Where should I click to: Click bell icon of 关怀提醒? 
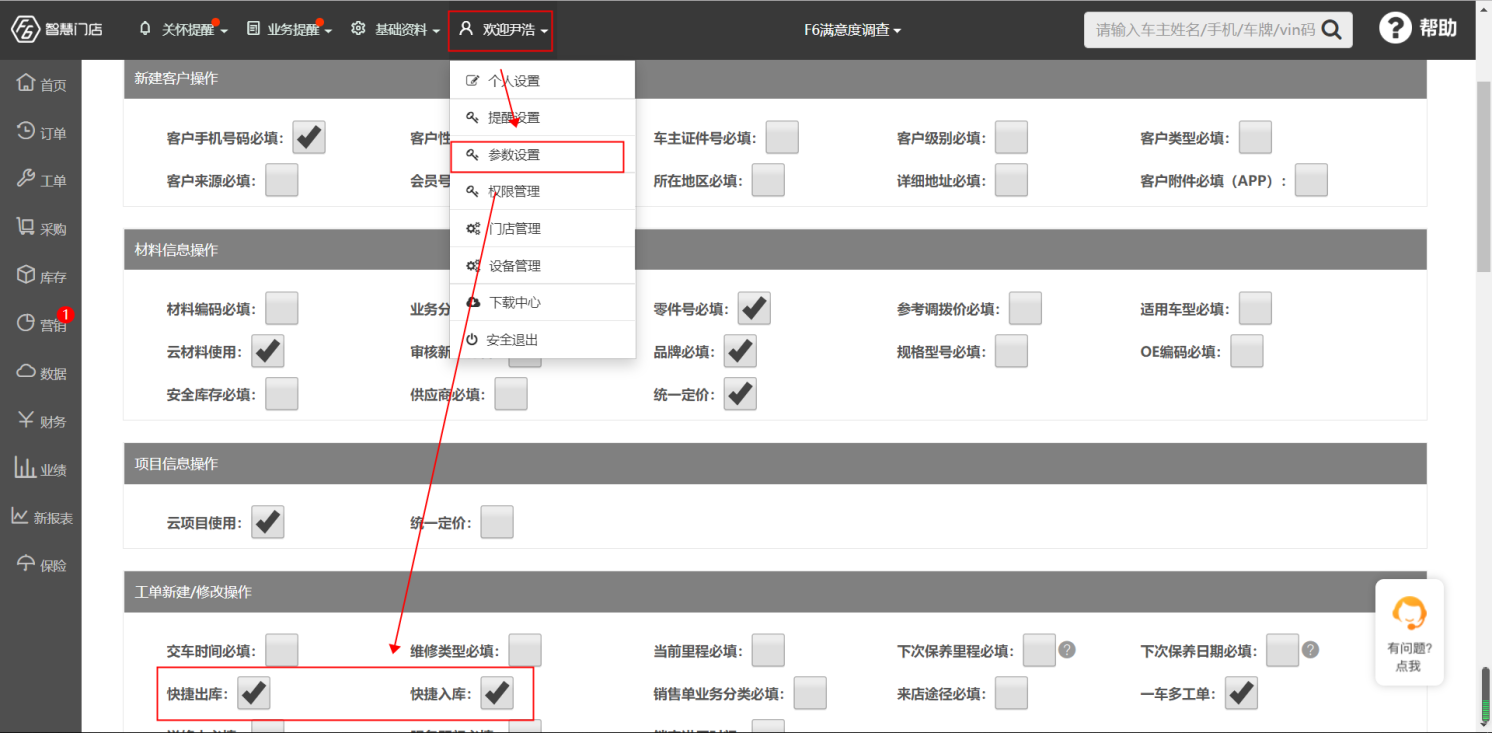(146, 29)
